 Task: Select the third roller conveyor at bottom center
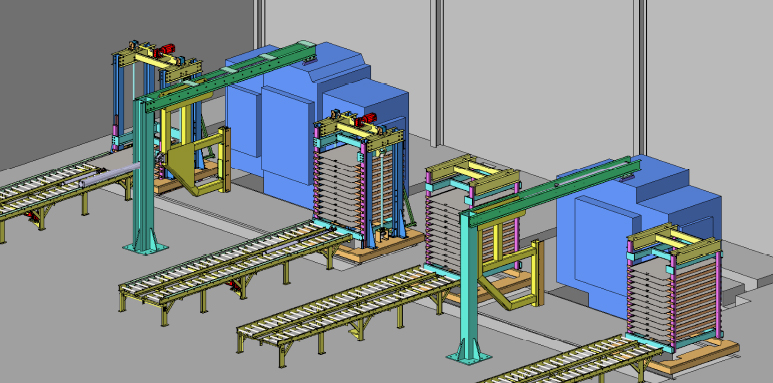[348, 311]
